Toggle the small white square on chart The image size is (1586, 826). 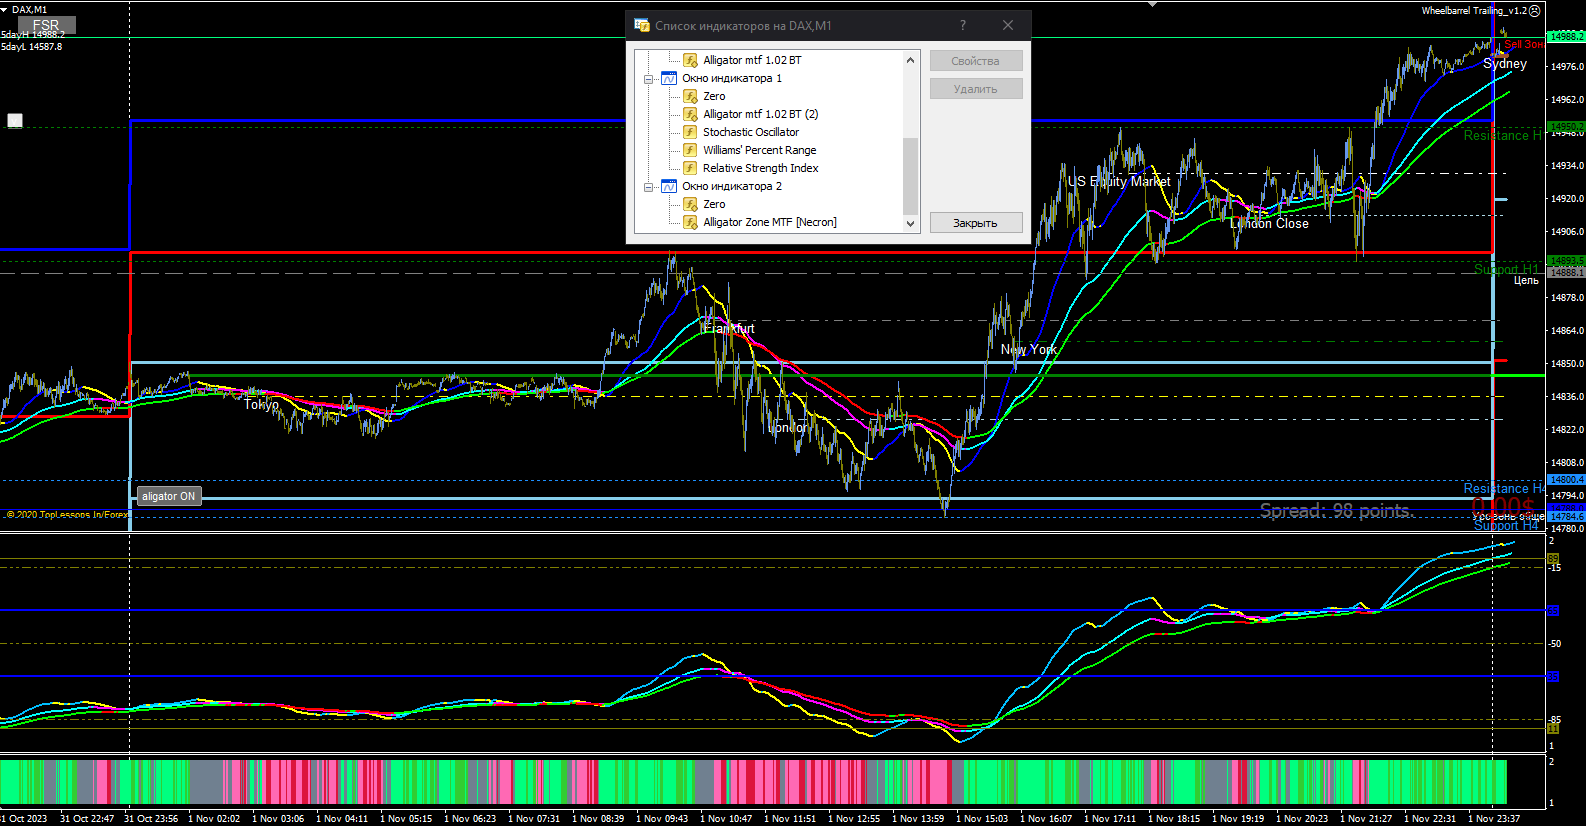pyautogui.click(x=15, y=121)
